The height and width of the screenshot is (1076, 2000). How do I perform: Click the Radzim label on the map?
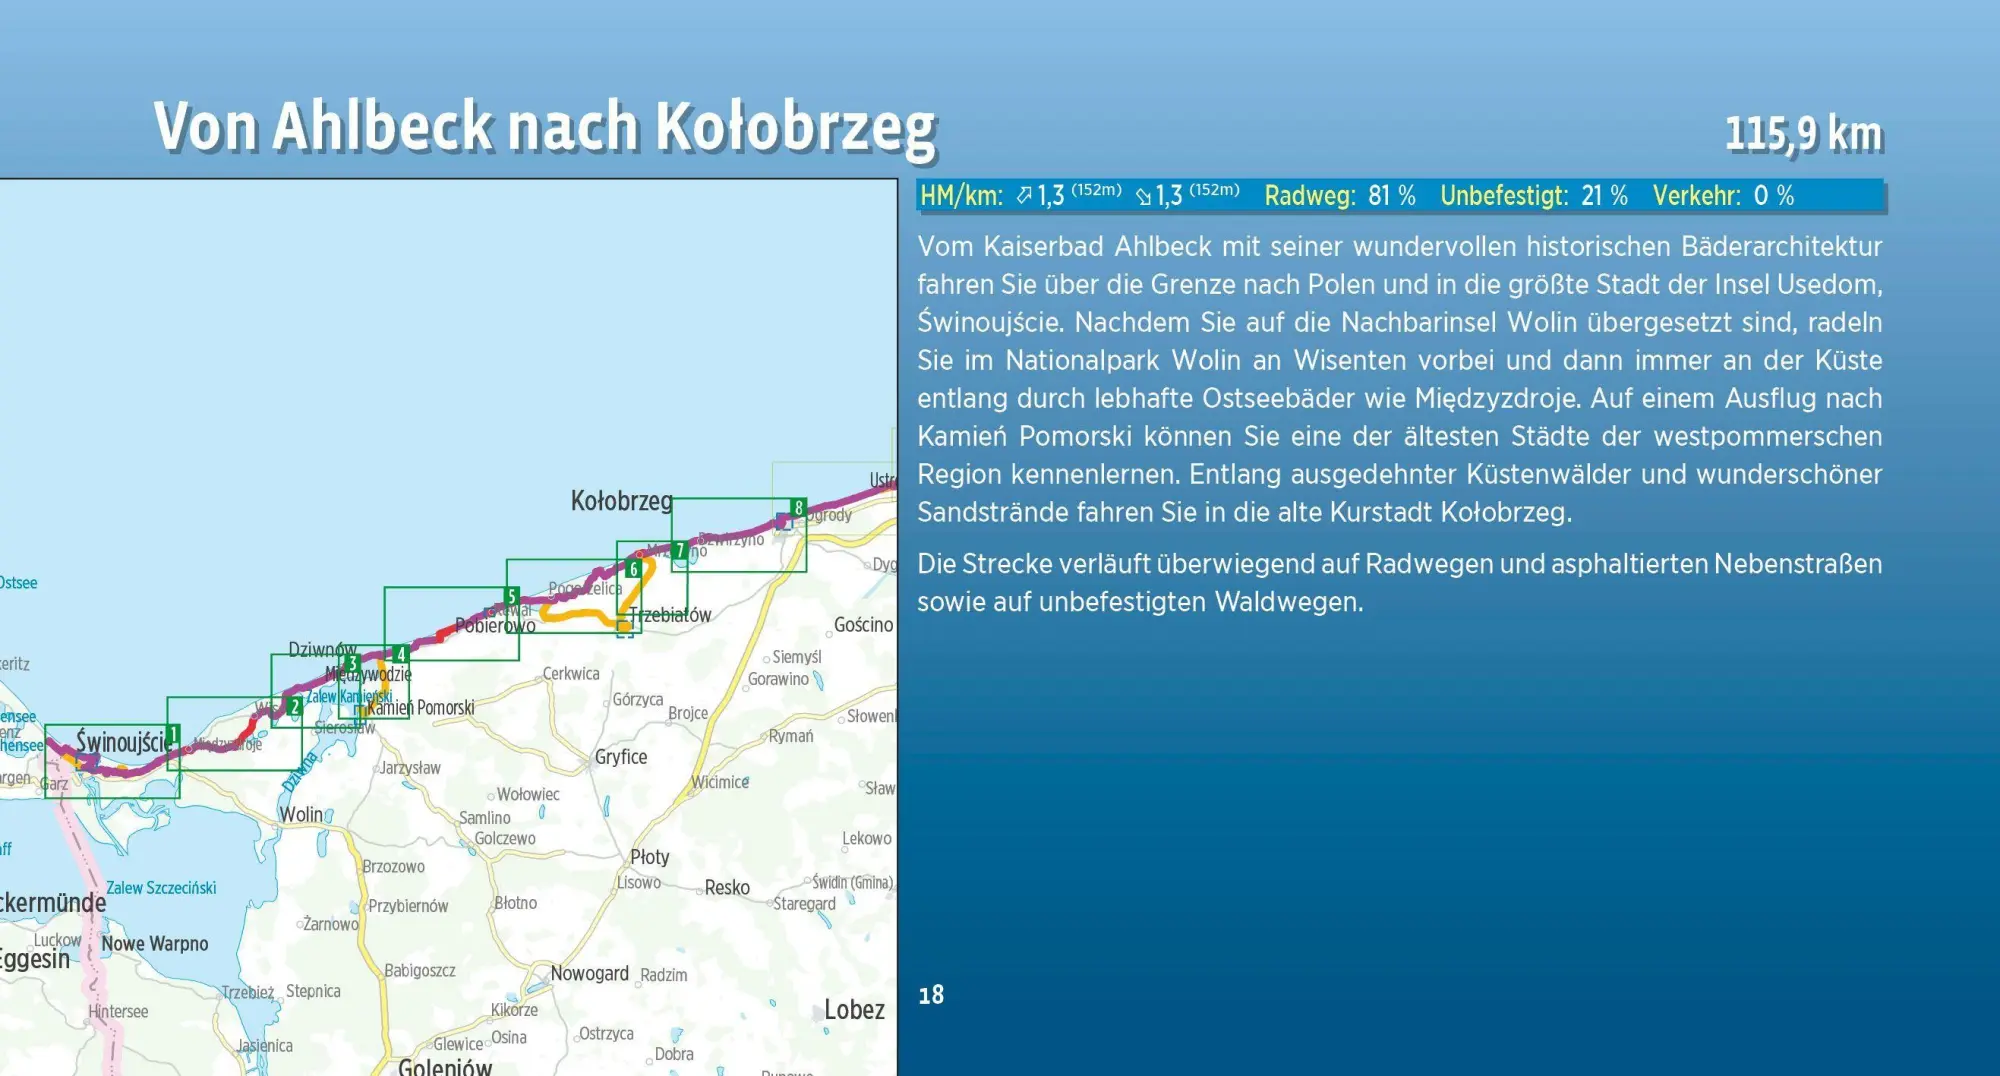tap(664, 975)
